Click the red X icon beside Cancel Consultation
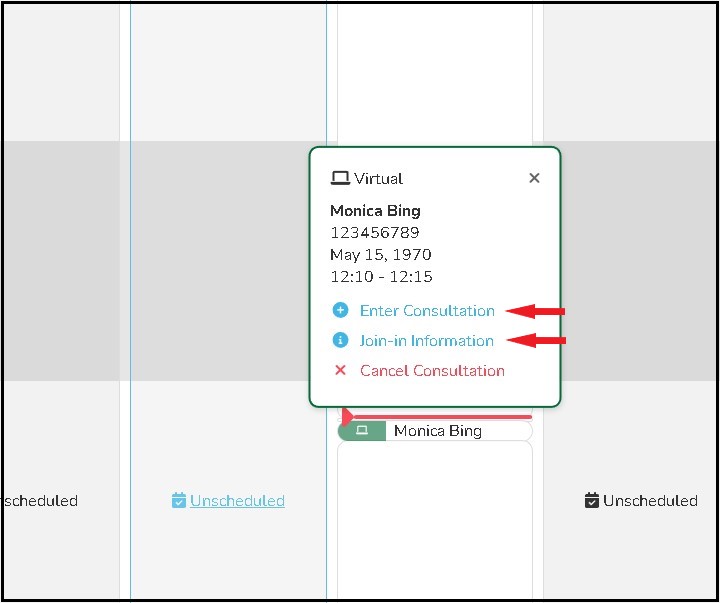 [x=340, y=370]
